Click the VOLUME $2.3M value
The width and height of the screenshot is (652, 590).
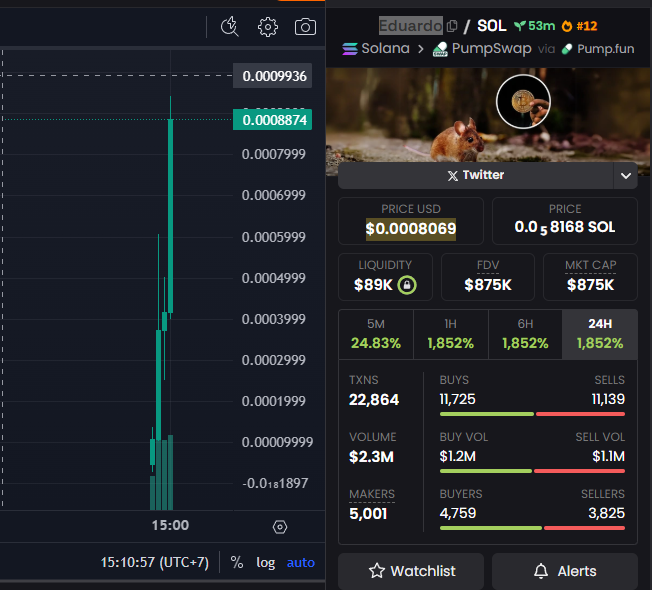tap(371, 457)
